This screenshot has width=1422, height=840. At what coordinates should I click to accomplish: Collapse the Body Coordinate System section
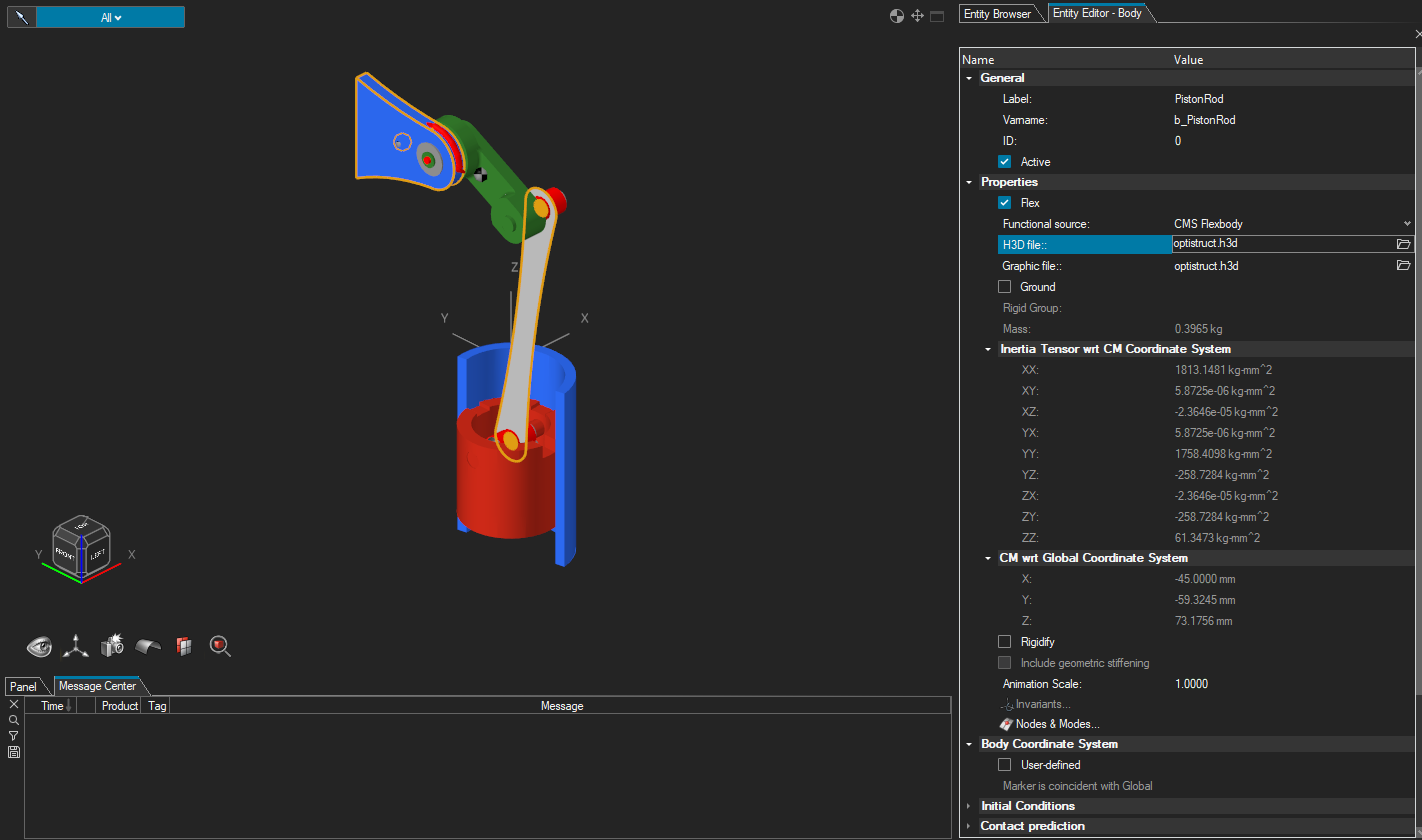coord(969,744)
